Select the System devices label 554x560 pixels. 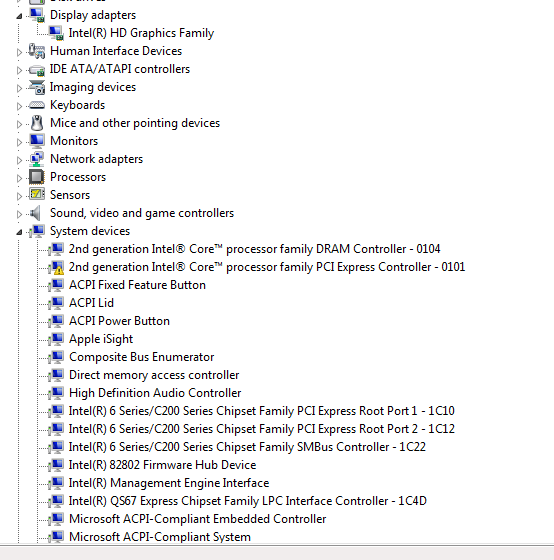click(90, 231)
